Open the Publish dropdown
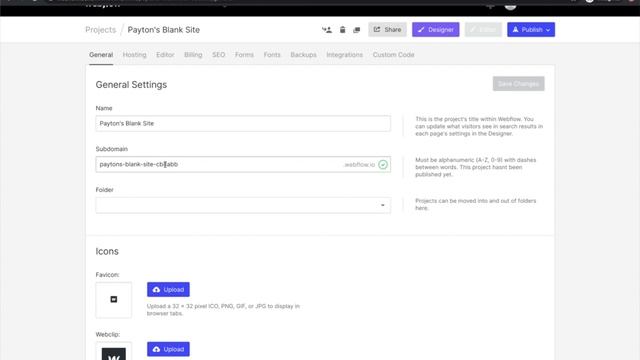Image resolution: width=640 pixels, height=360 pixels. click(x=531, y=29)
